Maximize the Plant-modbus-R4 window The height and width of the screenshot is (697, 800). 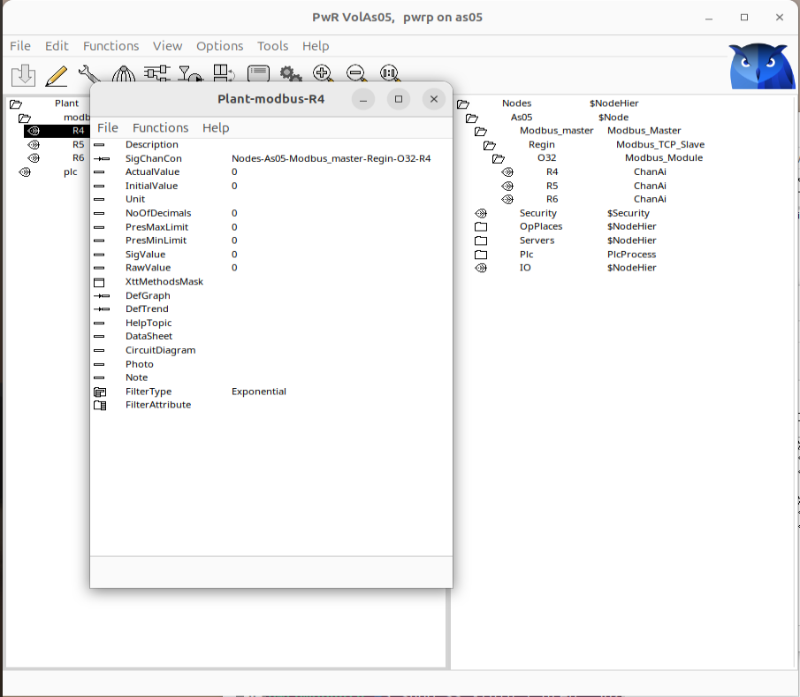[x=398, y=99]
